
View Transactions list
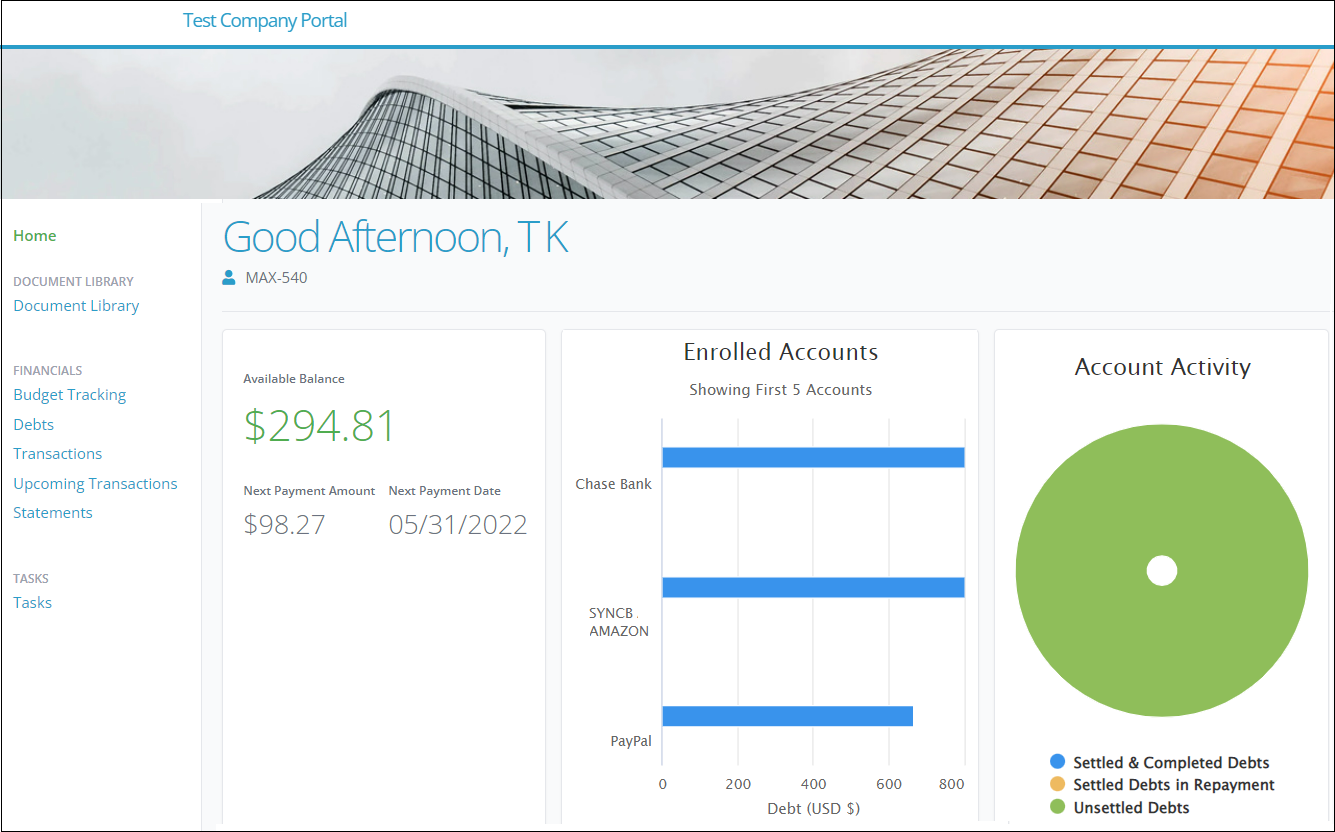pos(58,454)
